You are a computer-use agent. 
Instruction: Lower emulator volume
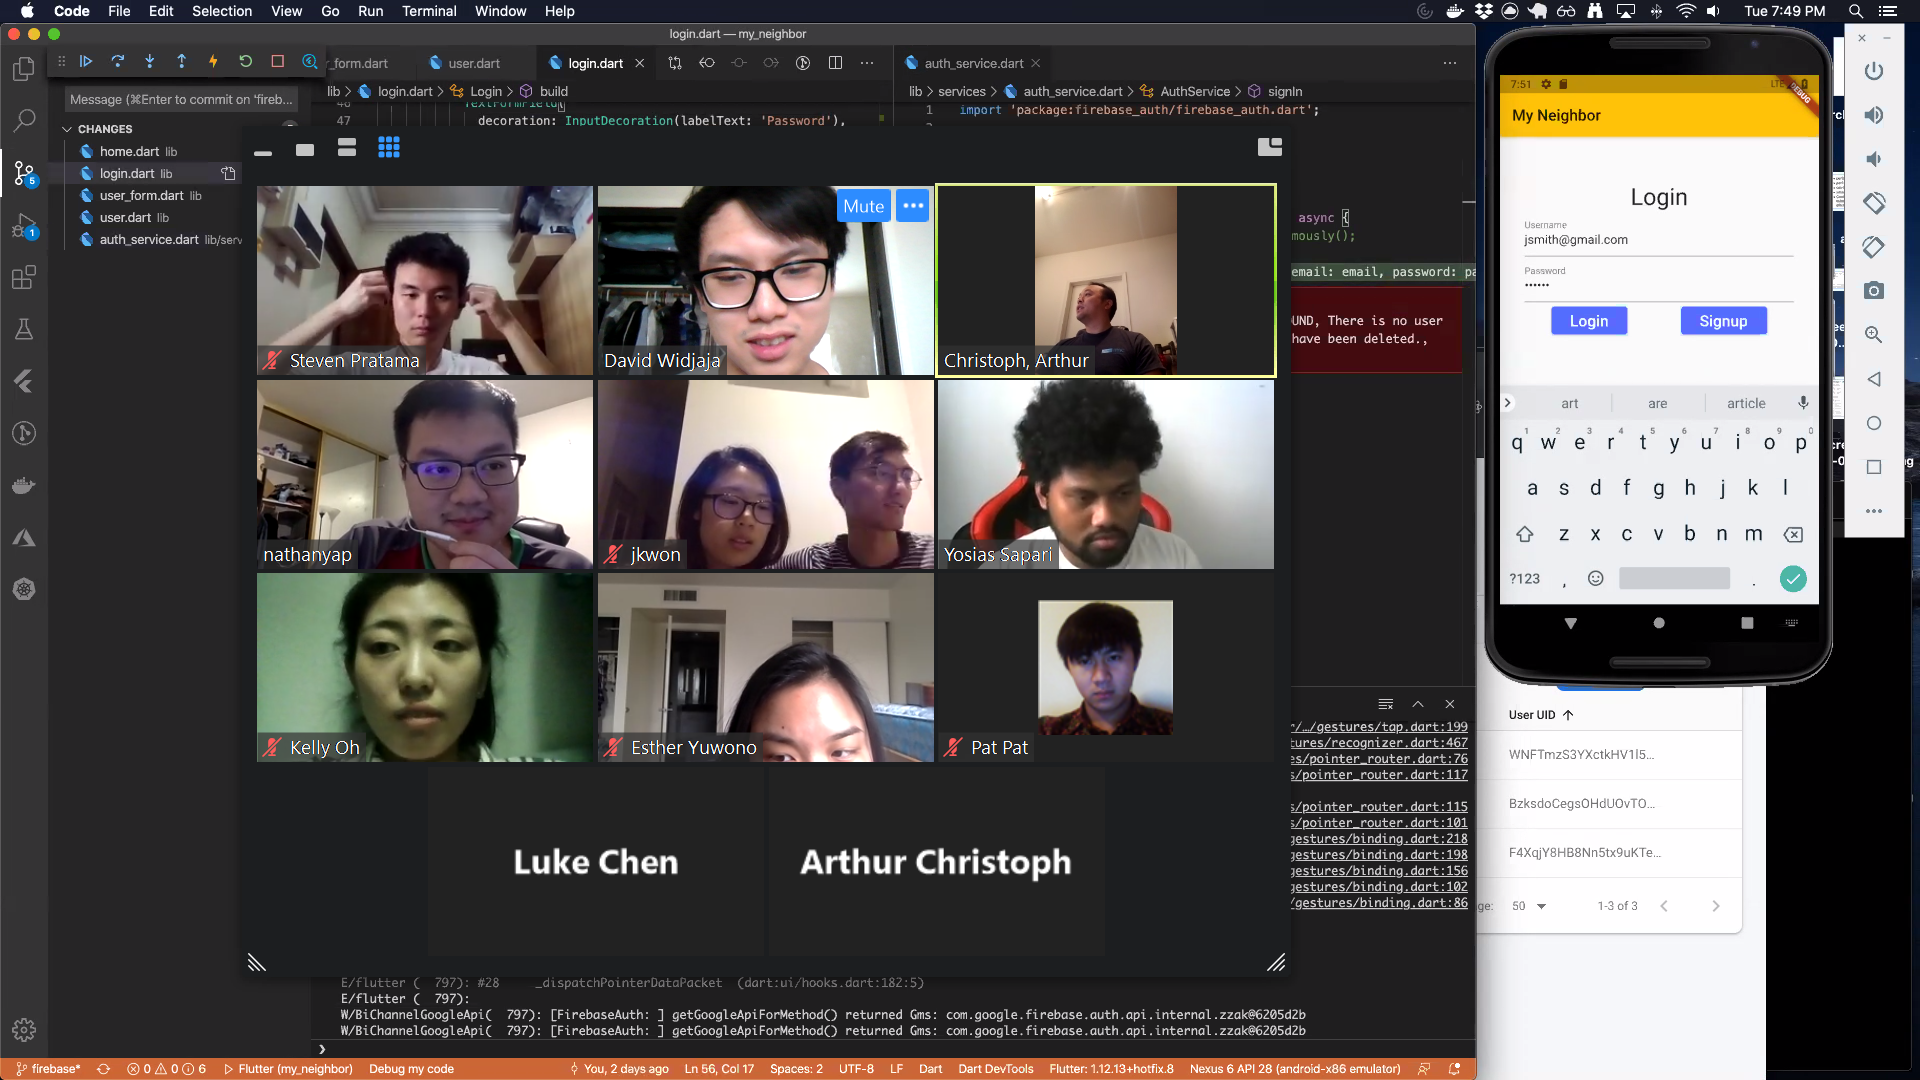pos(1874,159)
